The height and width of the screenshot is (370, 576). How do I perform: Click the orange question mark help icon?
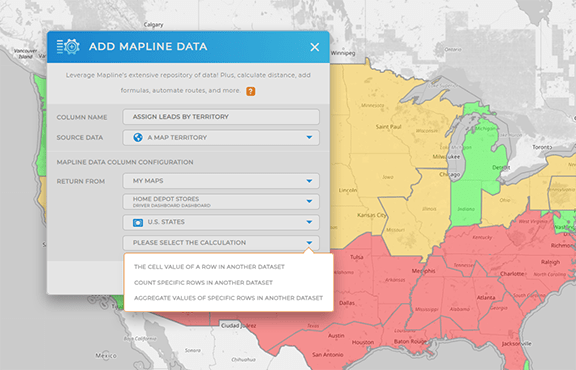coord(251,91)
